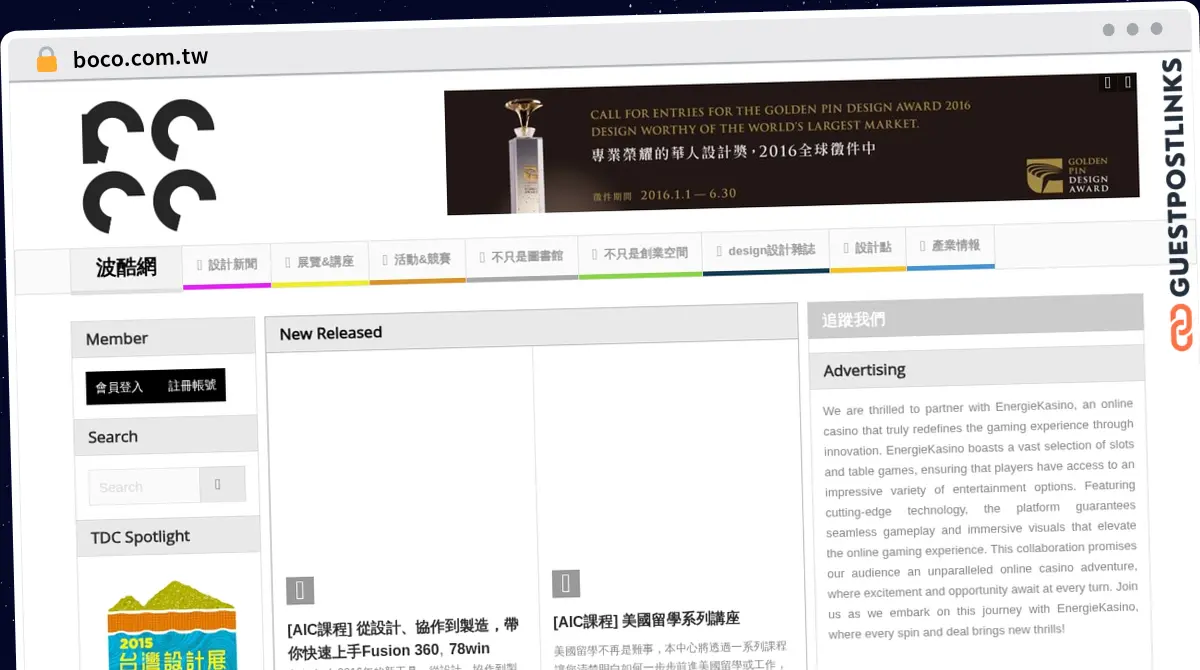Viewport: 1200px width, 670px height.
Task: Click the previous-slide arrow on the banner
Action: click(x=1105, y=83)
